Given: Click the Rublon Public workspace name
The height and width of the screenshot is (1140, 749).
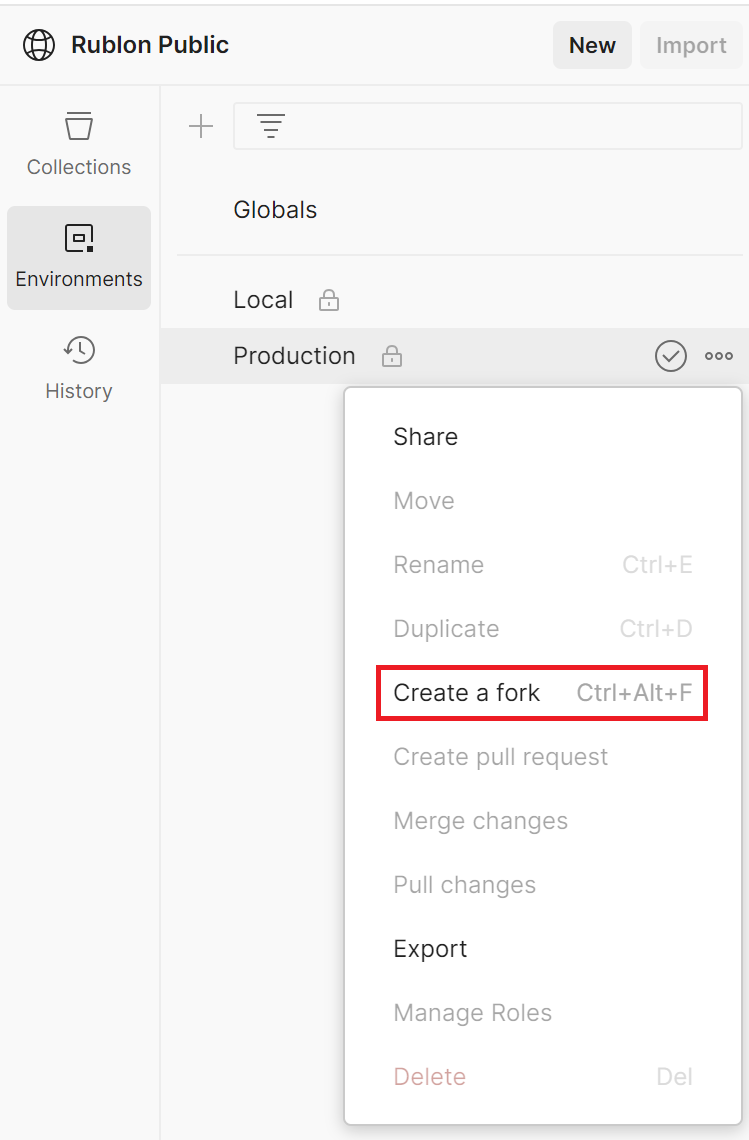Looking at the screenshot, I should pyautogui.click(x=150, y=45).
